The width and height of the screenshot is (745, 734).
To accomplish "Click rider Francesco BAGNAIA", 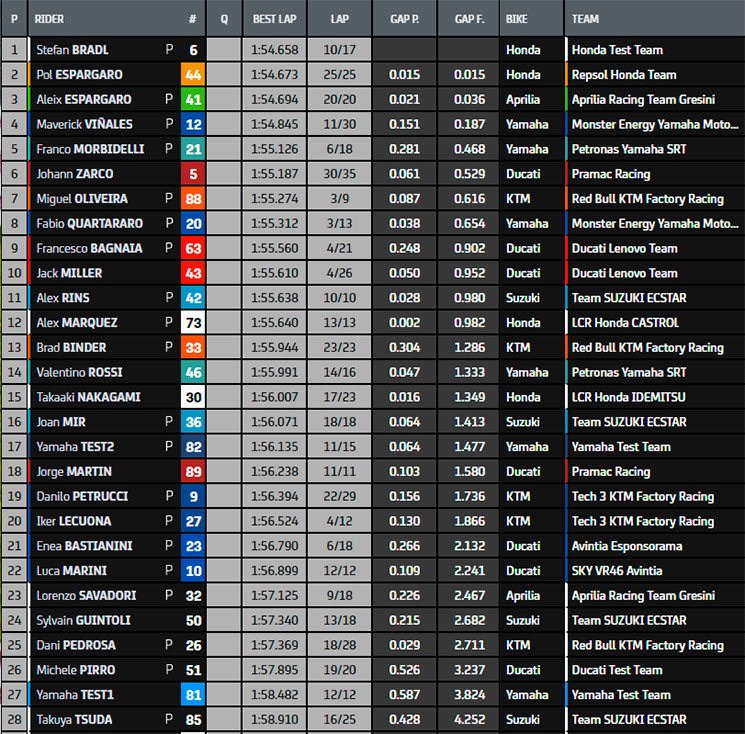I will pyautogui.click(x=89, y=248).
